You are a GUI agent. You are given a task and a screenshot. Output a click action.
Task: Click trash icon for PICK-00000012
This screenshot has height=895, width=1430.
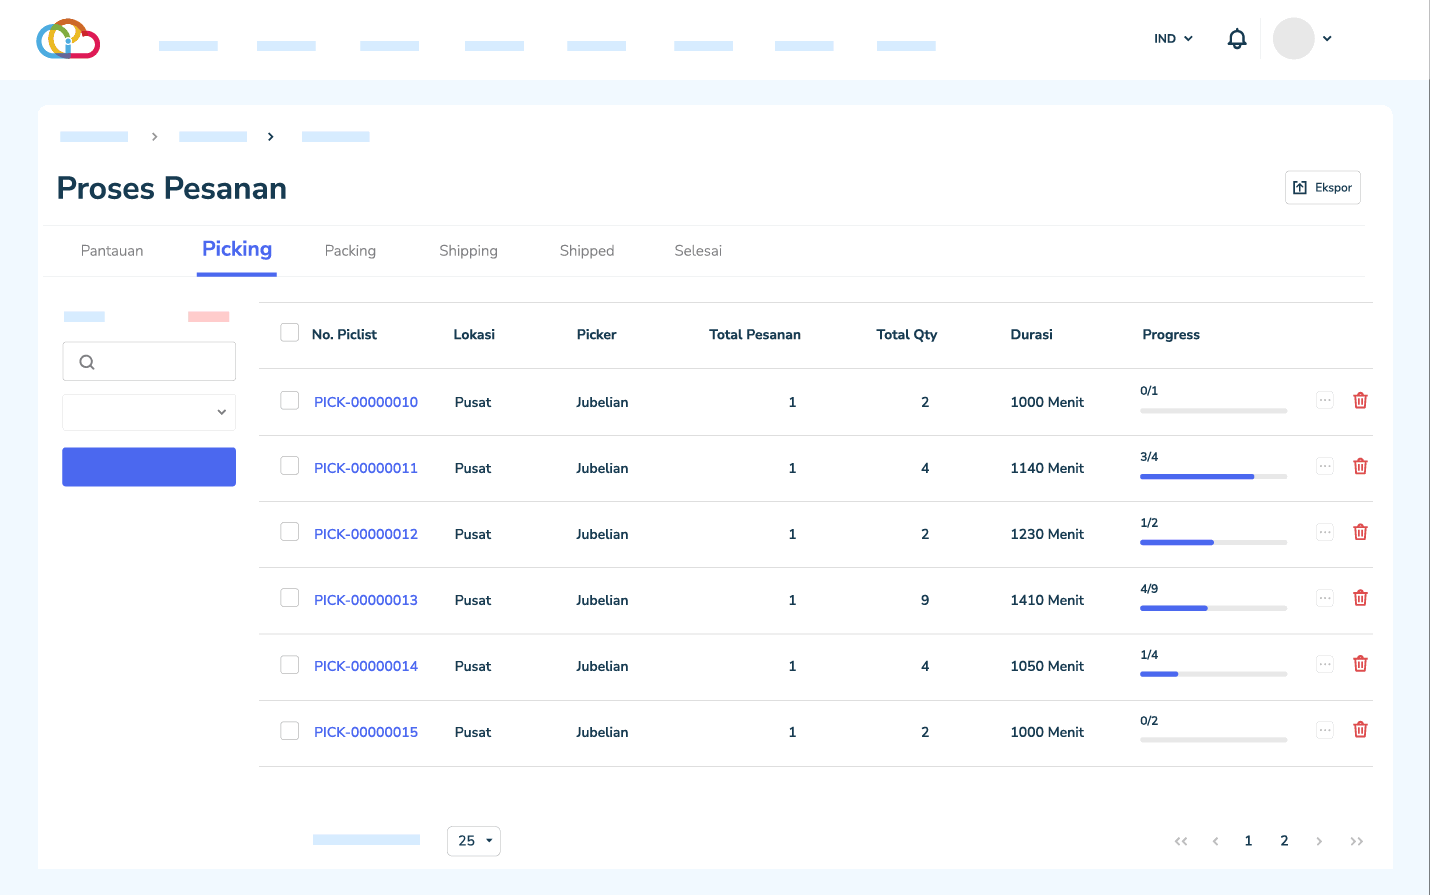tap(1360, 533)
